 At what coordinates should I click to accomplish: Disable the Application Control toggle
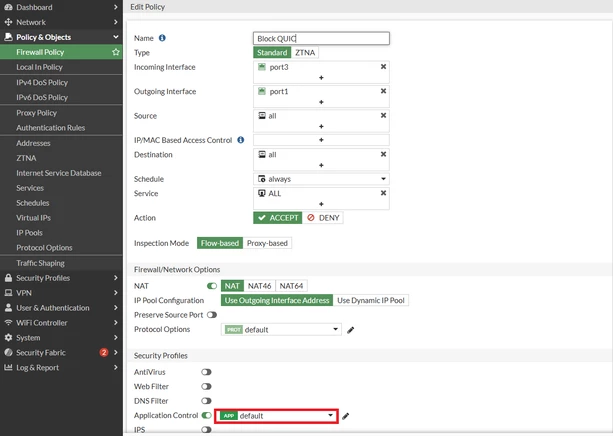(206, 415)
